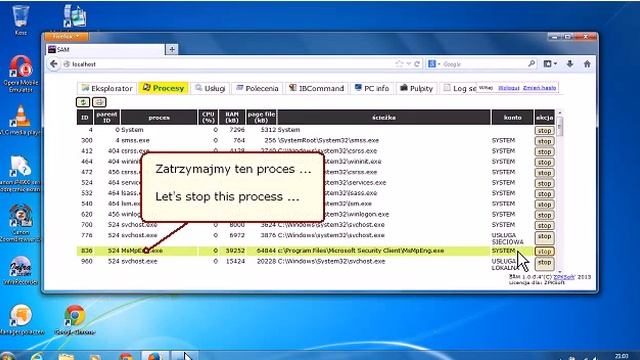Click the konto column header

coord(513,118)
